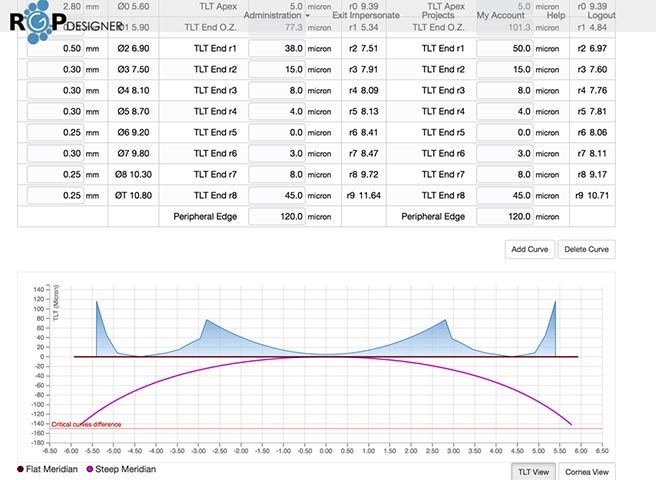This screenshot has width=656, height=480.
Task: Open the Help link
Action: click(x=557, y=16)
